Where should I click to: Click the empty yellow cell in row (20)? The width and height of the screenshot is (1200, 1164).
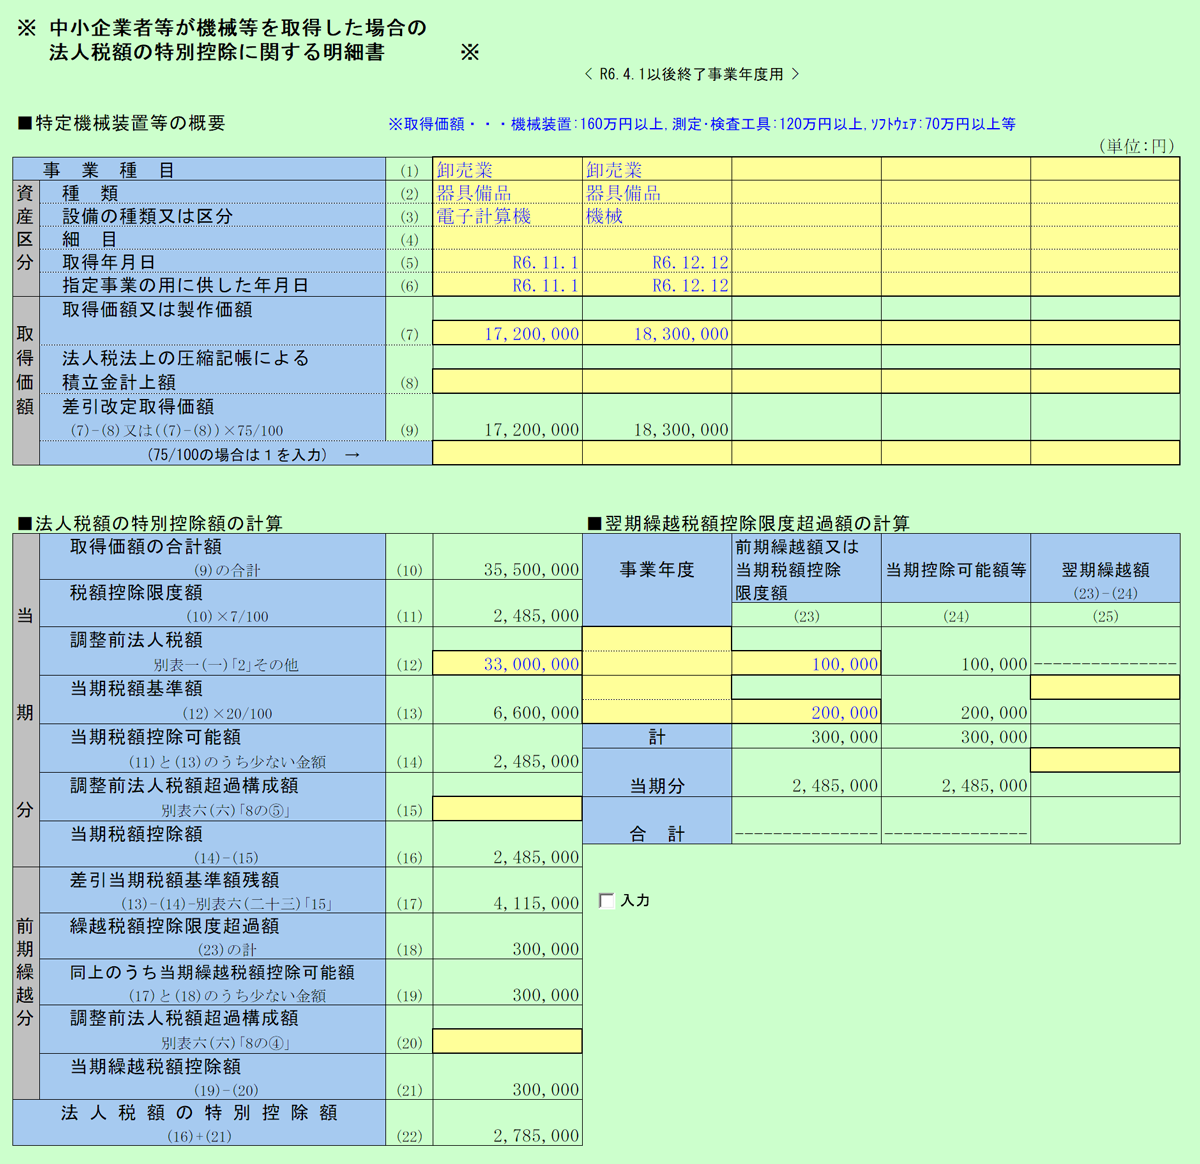click(508, 1041)
